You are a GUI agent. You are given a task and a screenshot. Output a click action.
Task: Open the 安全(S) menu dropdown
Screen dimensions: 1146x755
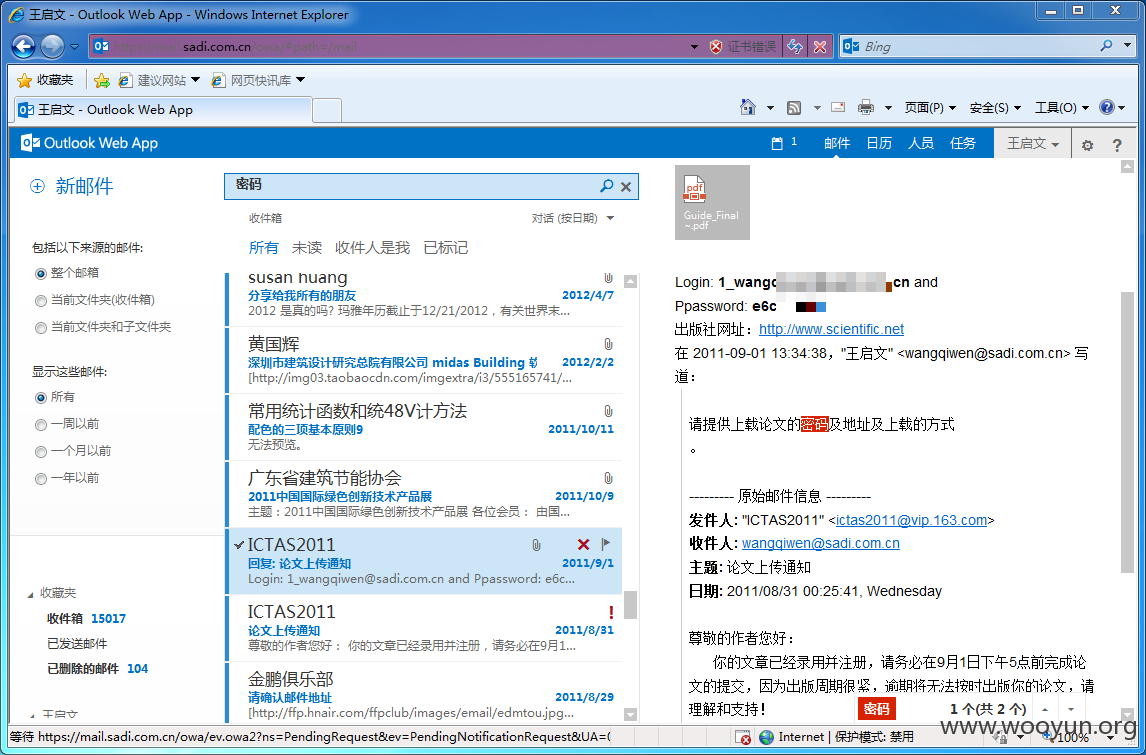click(995, 107)
